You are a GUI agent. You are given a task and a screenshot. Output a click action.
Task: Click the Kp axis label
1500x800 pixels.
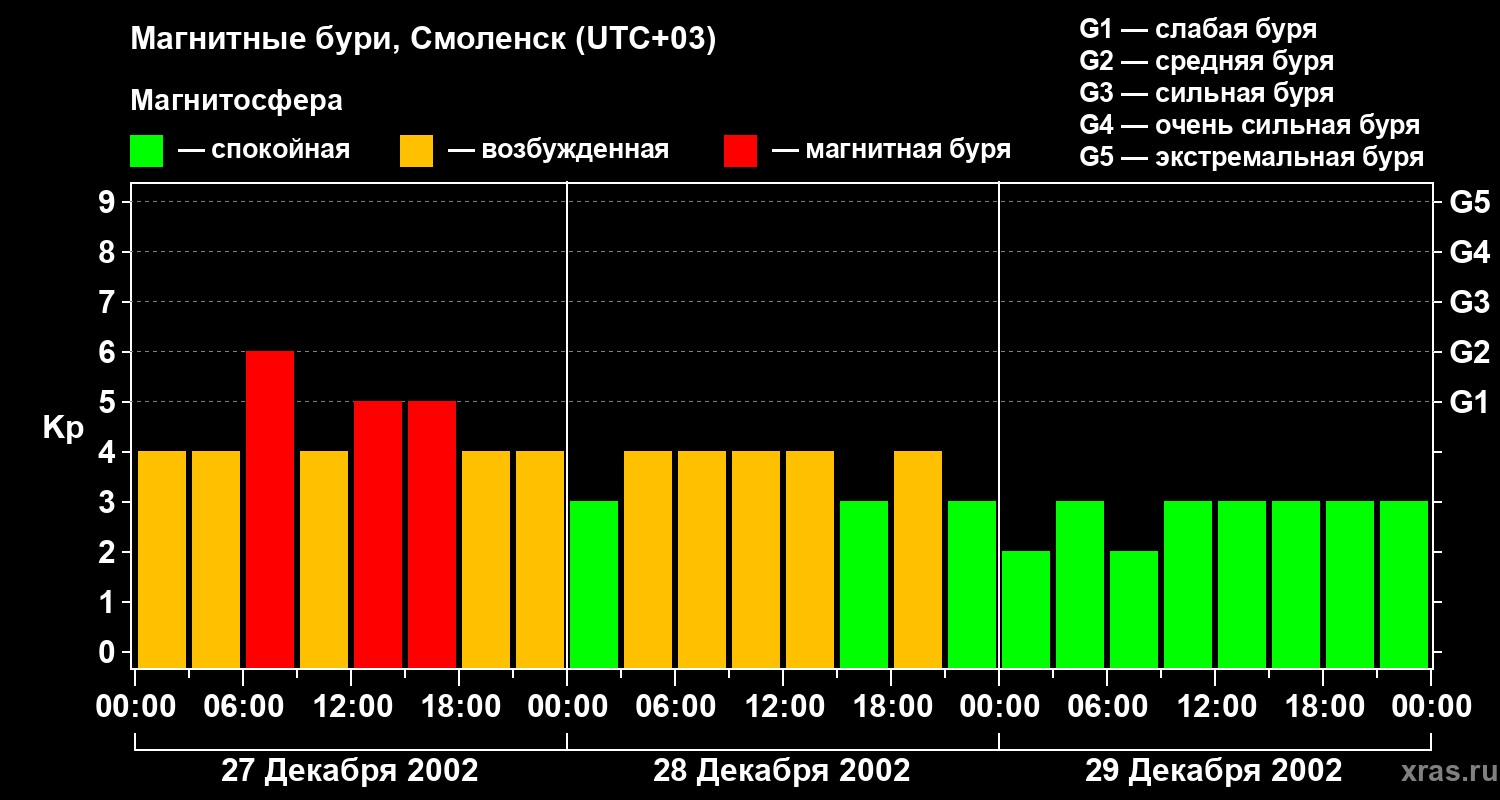coord(64,429)
